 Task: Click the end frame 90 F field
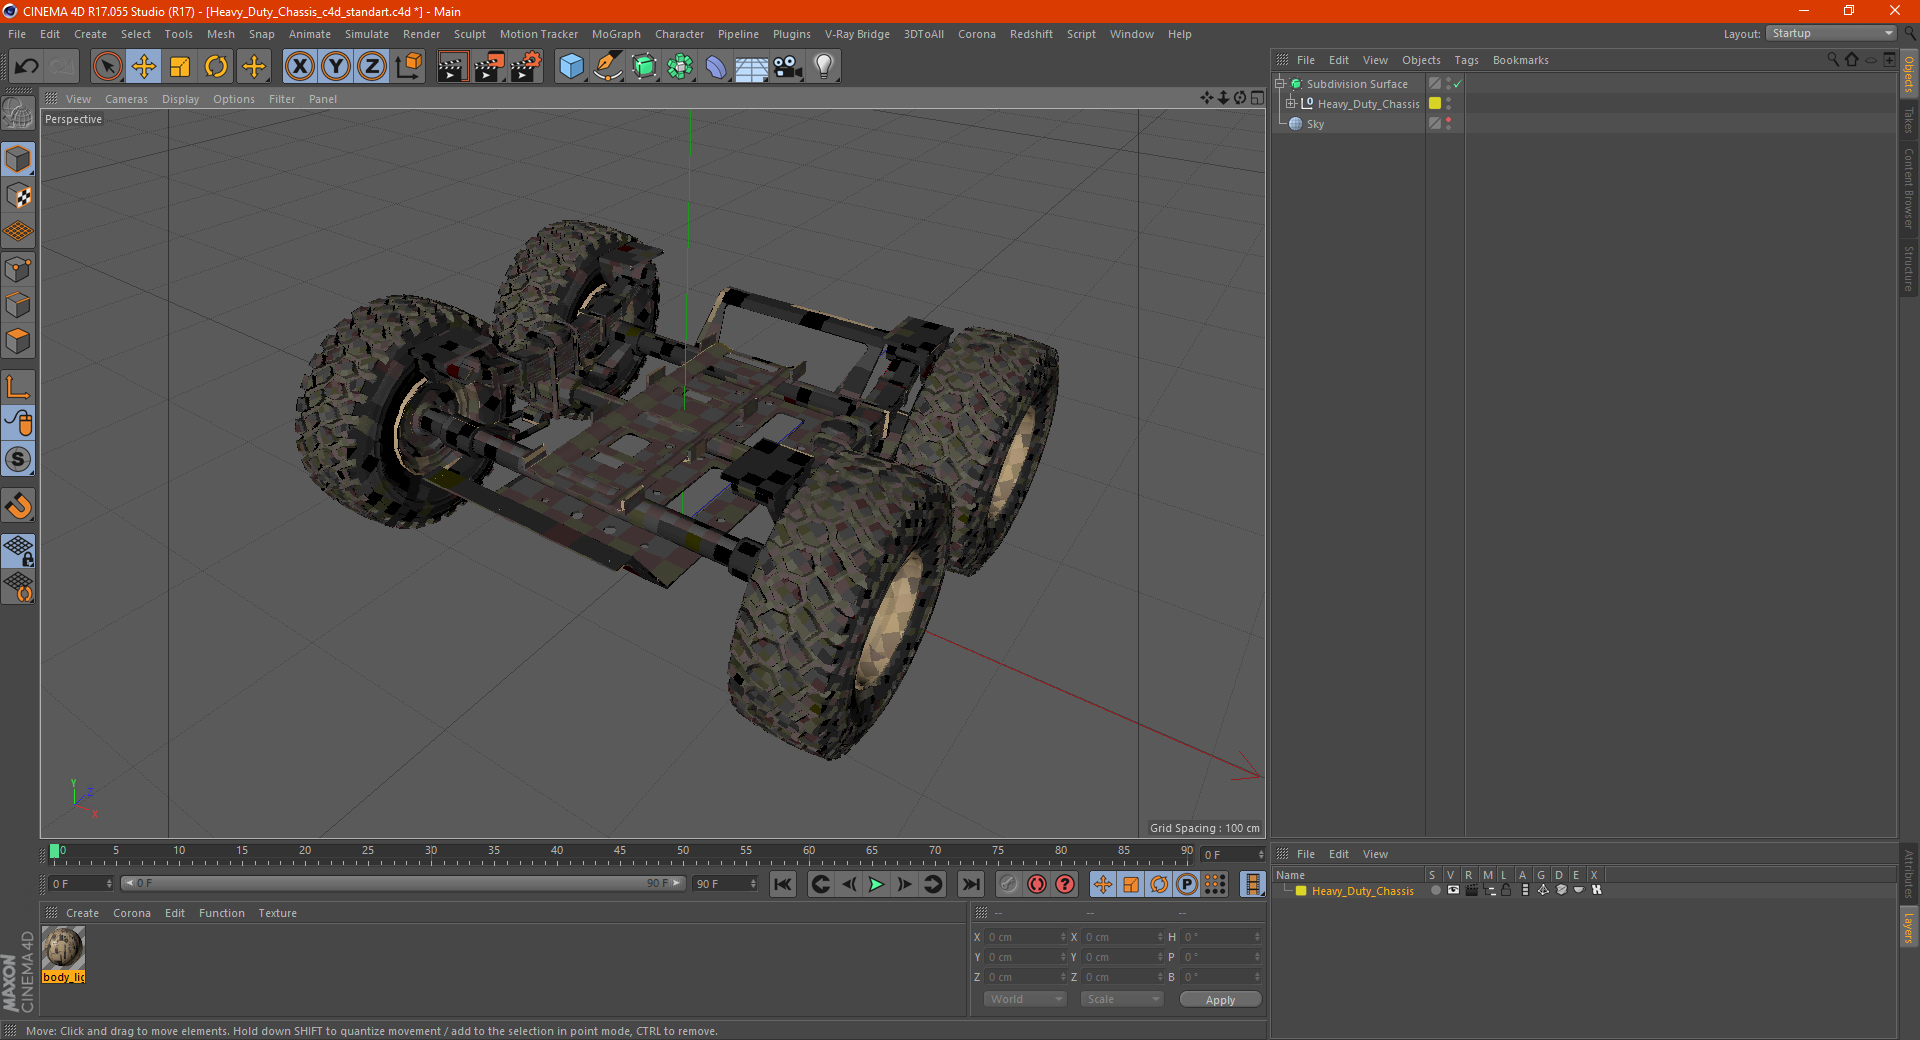(726, 884)
